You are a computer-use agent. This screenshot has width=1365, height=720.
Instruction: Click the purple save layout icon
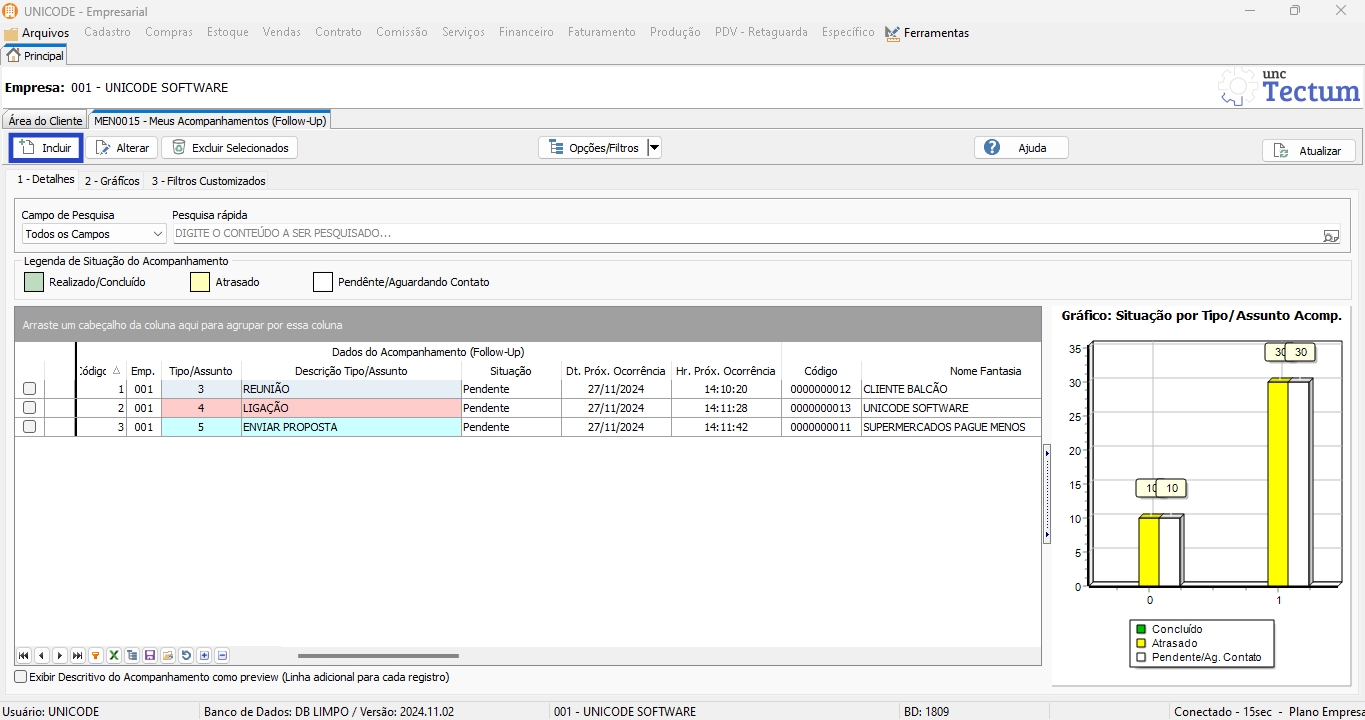click(x=150, y=656)
